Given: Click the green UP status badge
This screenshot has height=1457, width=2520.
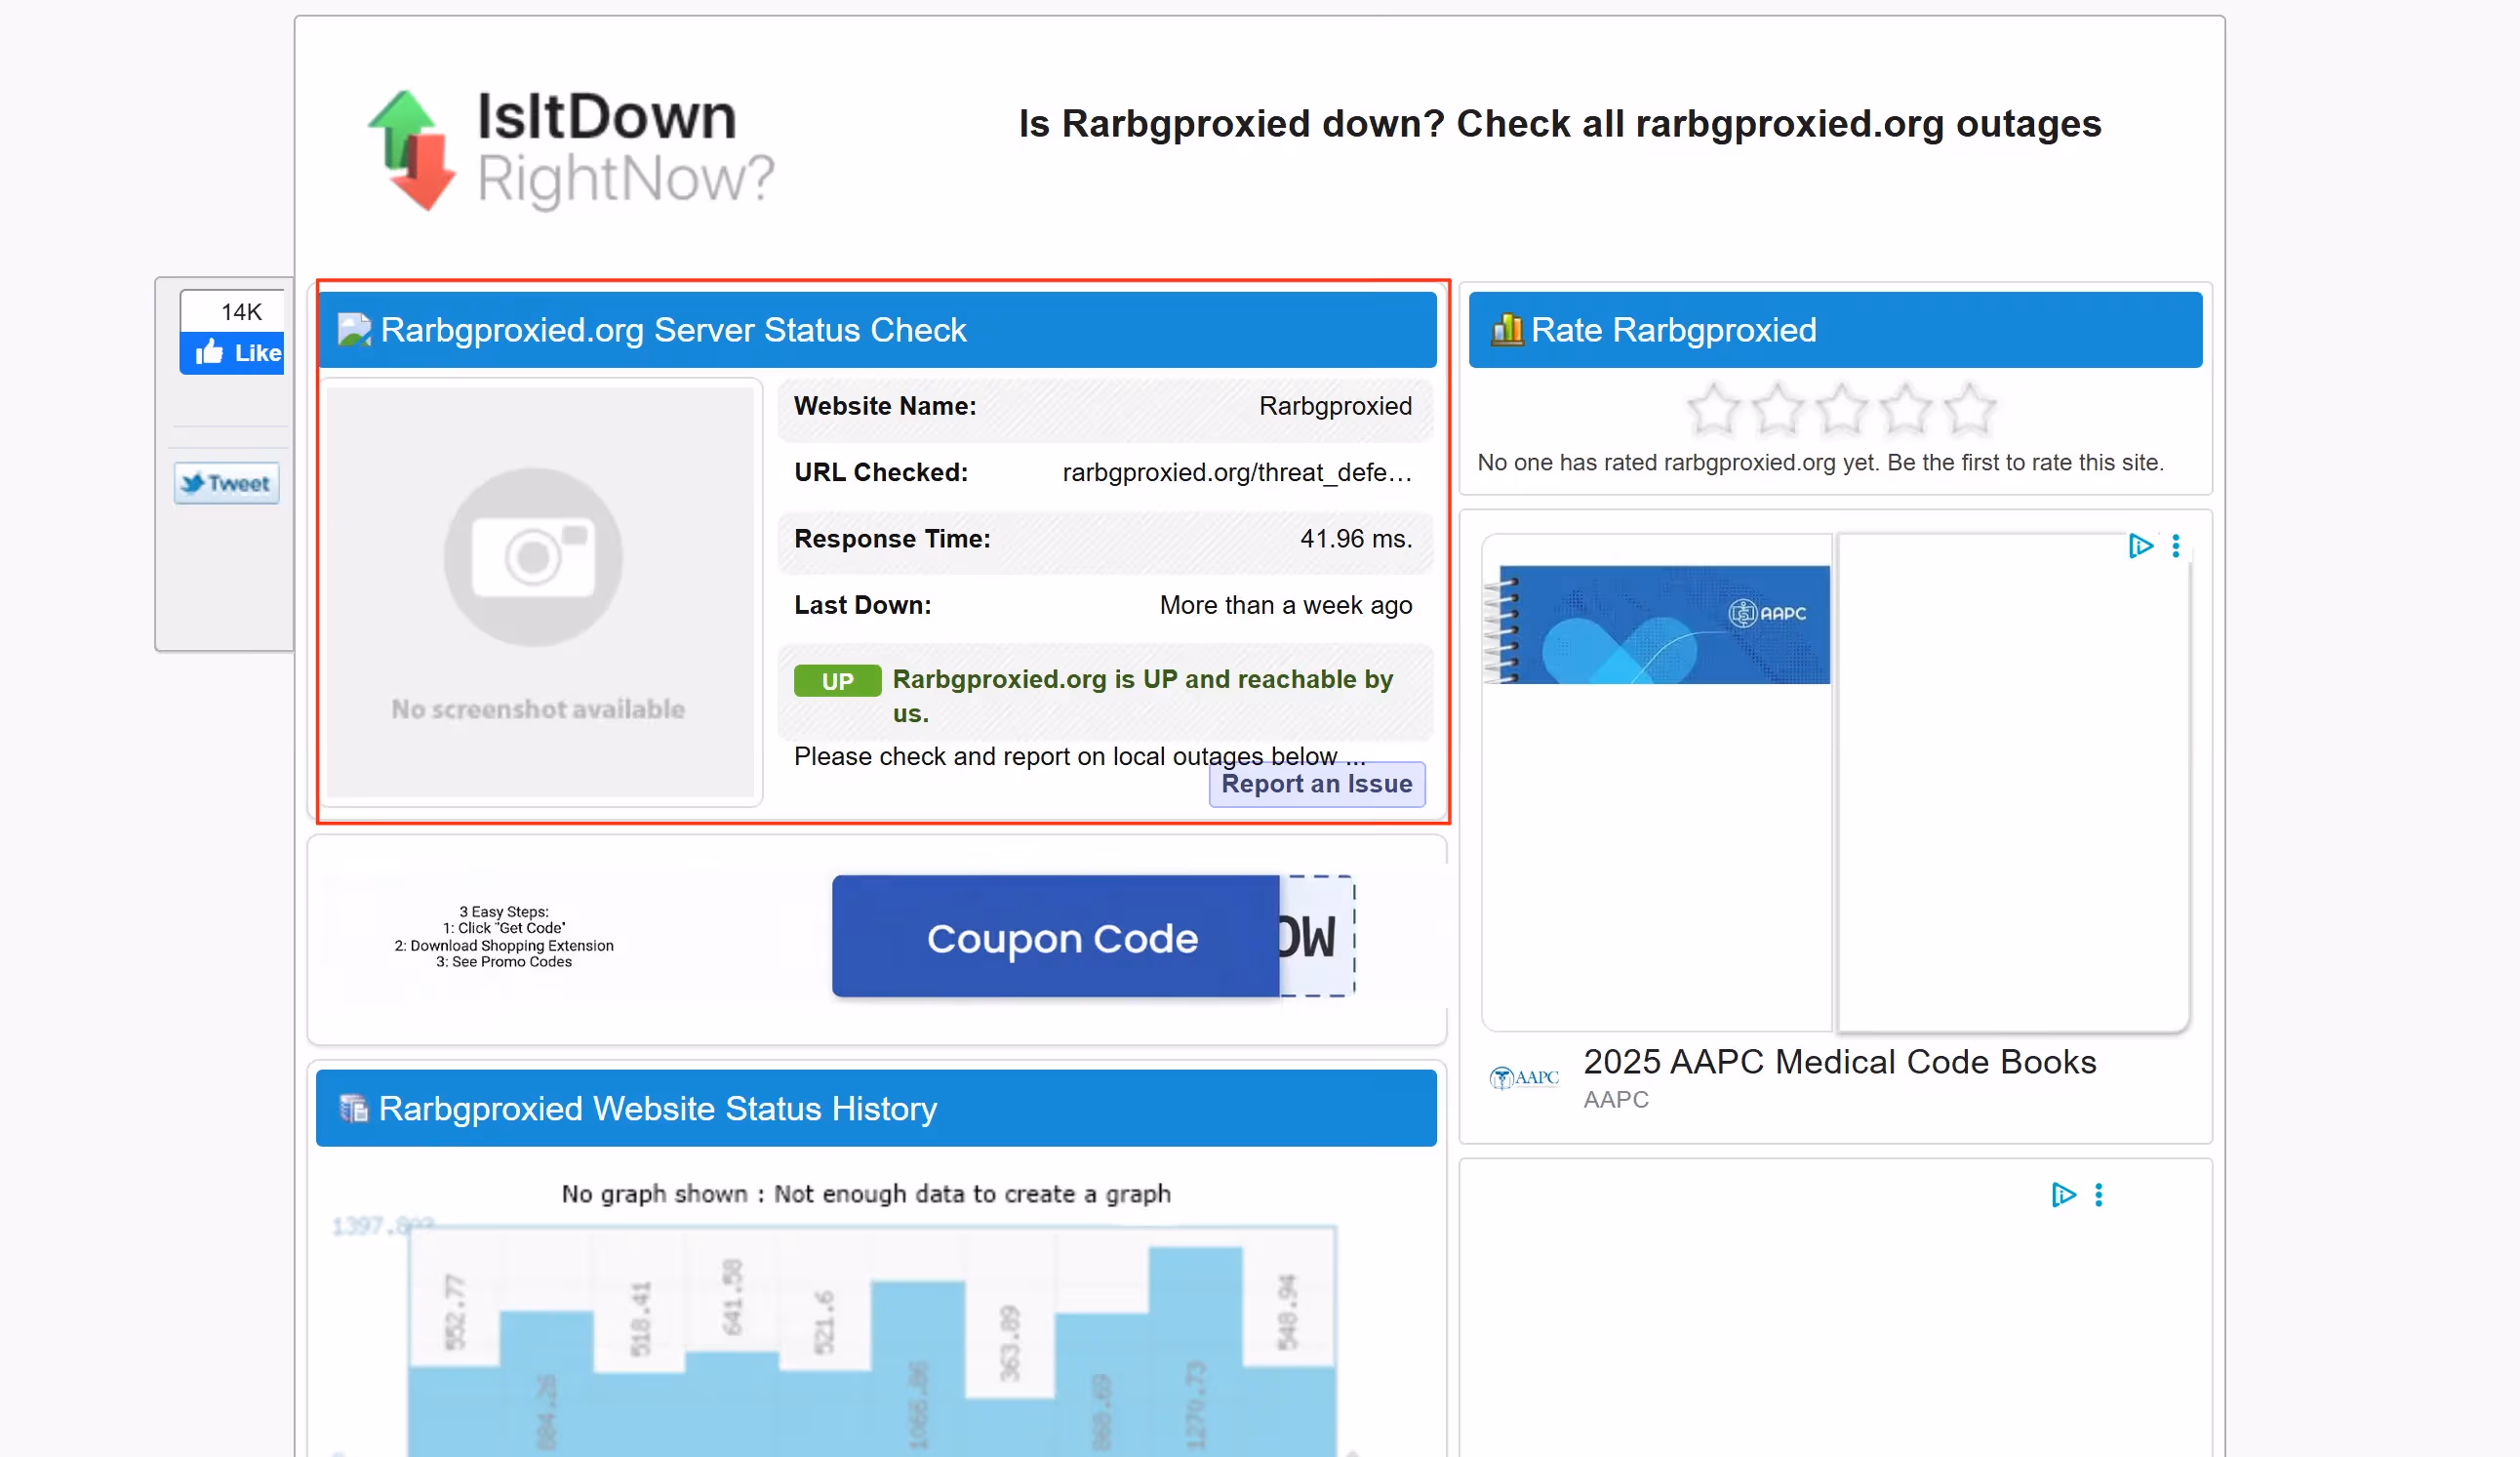Looking at the screenshot, I should tap(838, 680).
